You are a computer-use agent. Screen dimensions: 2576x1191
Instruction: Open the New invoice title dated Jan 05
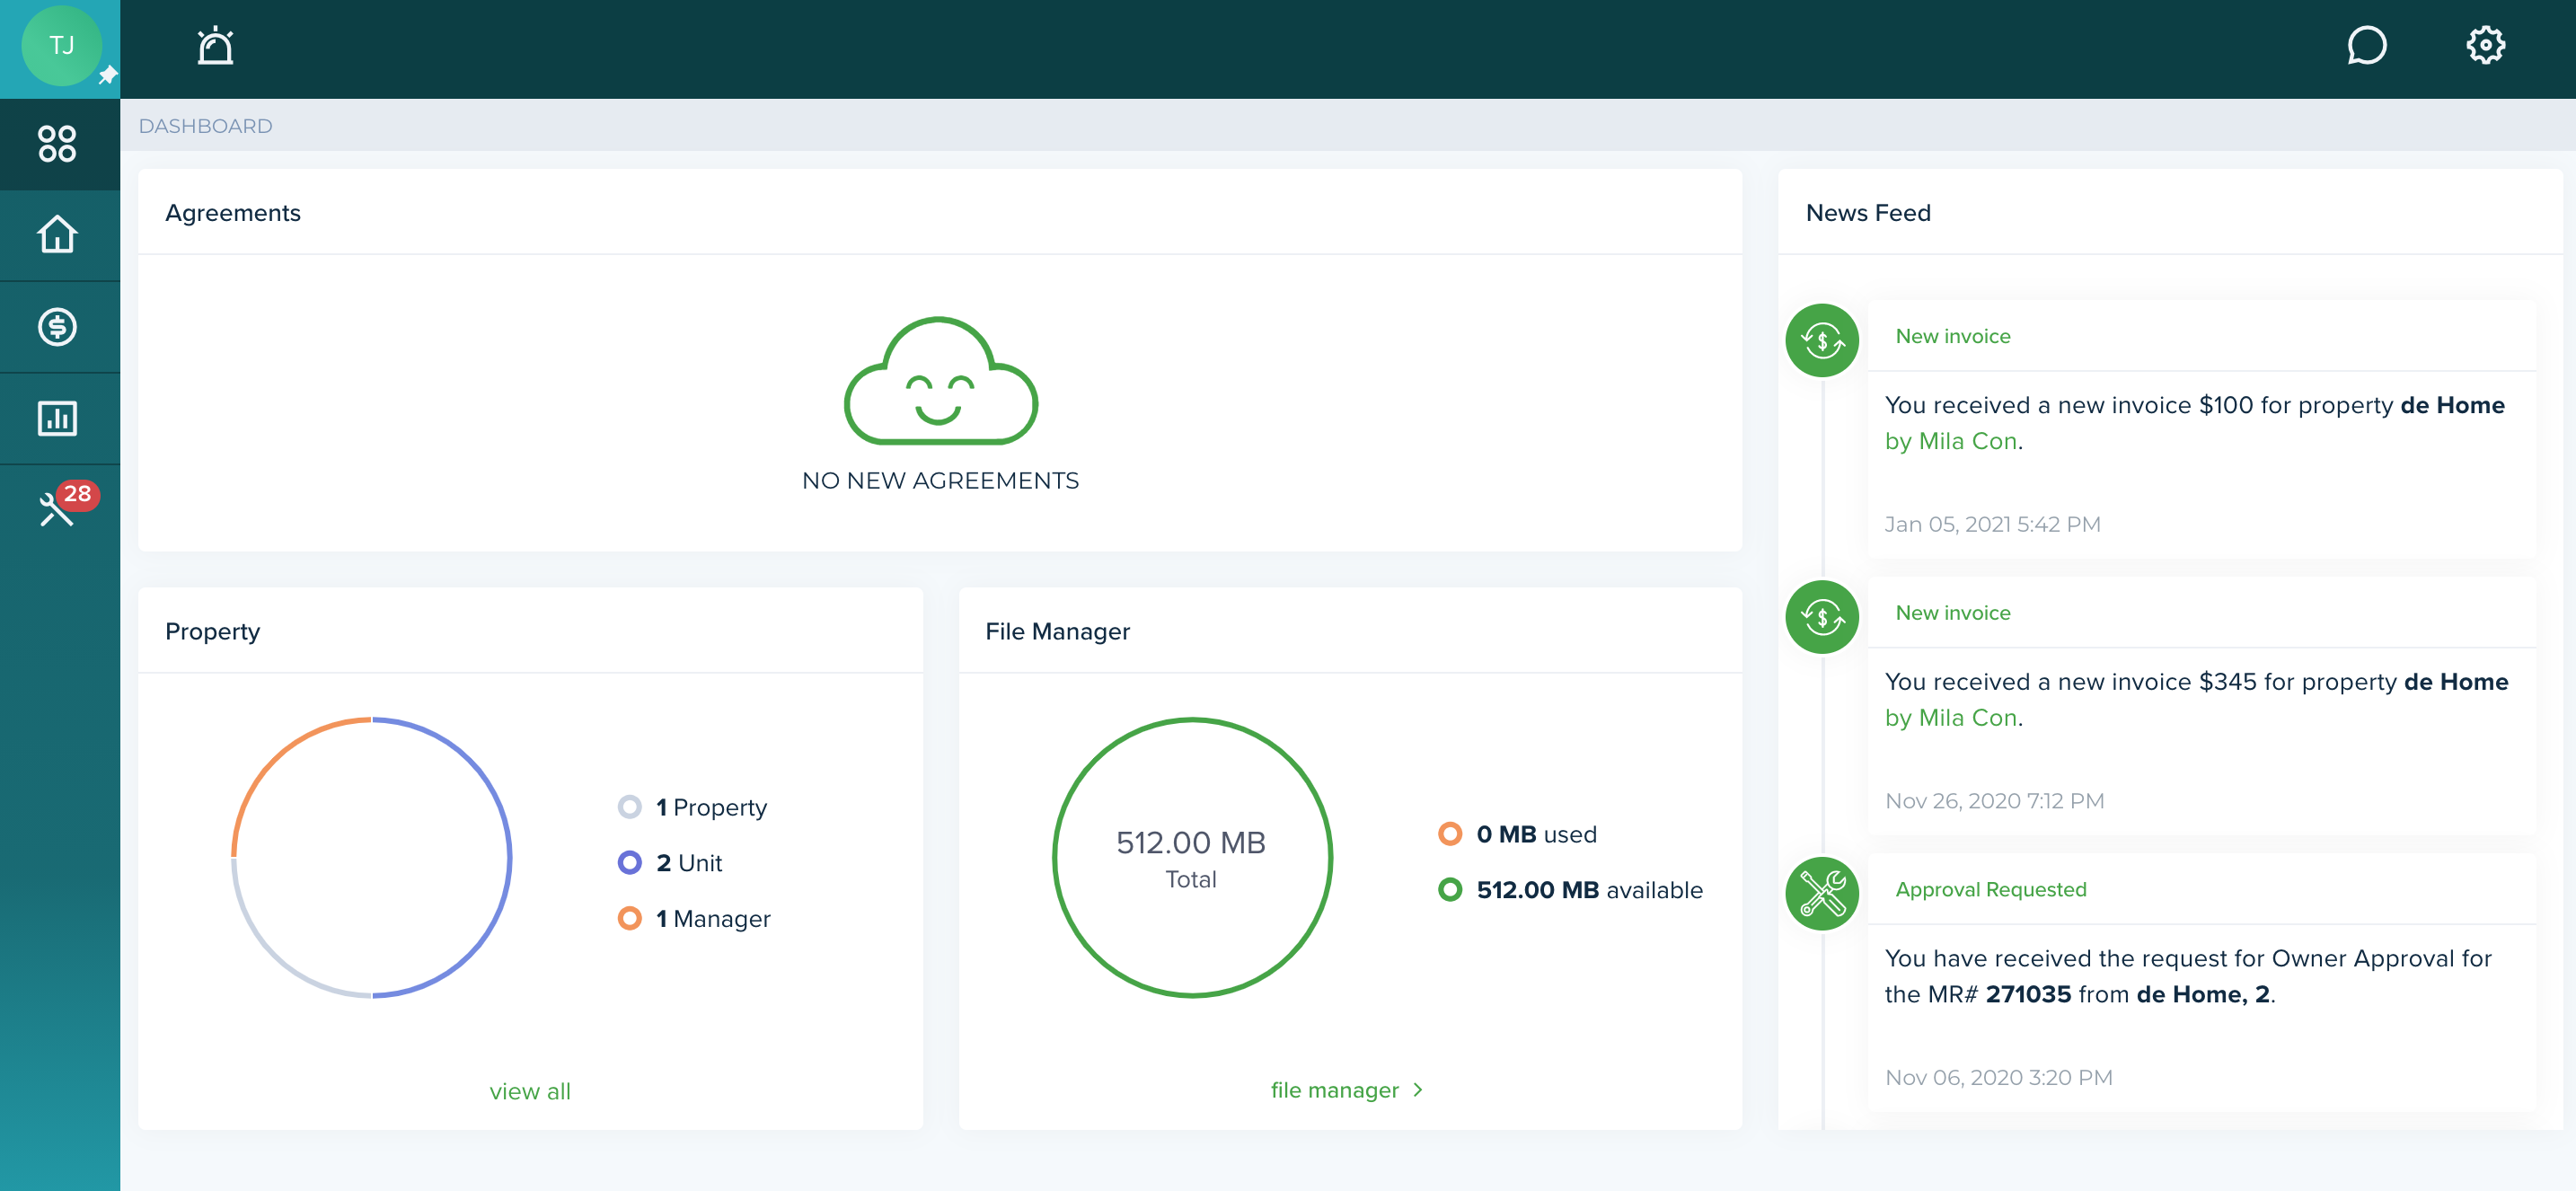click(x=1952, y=336)
